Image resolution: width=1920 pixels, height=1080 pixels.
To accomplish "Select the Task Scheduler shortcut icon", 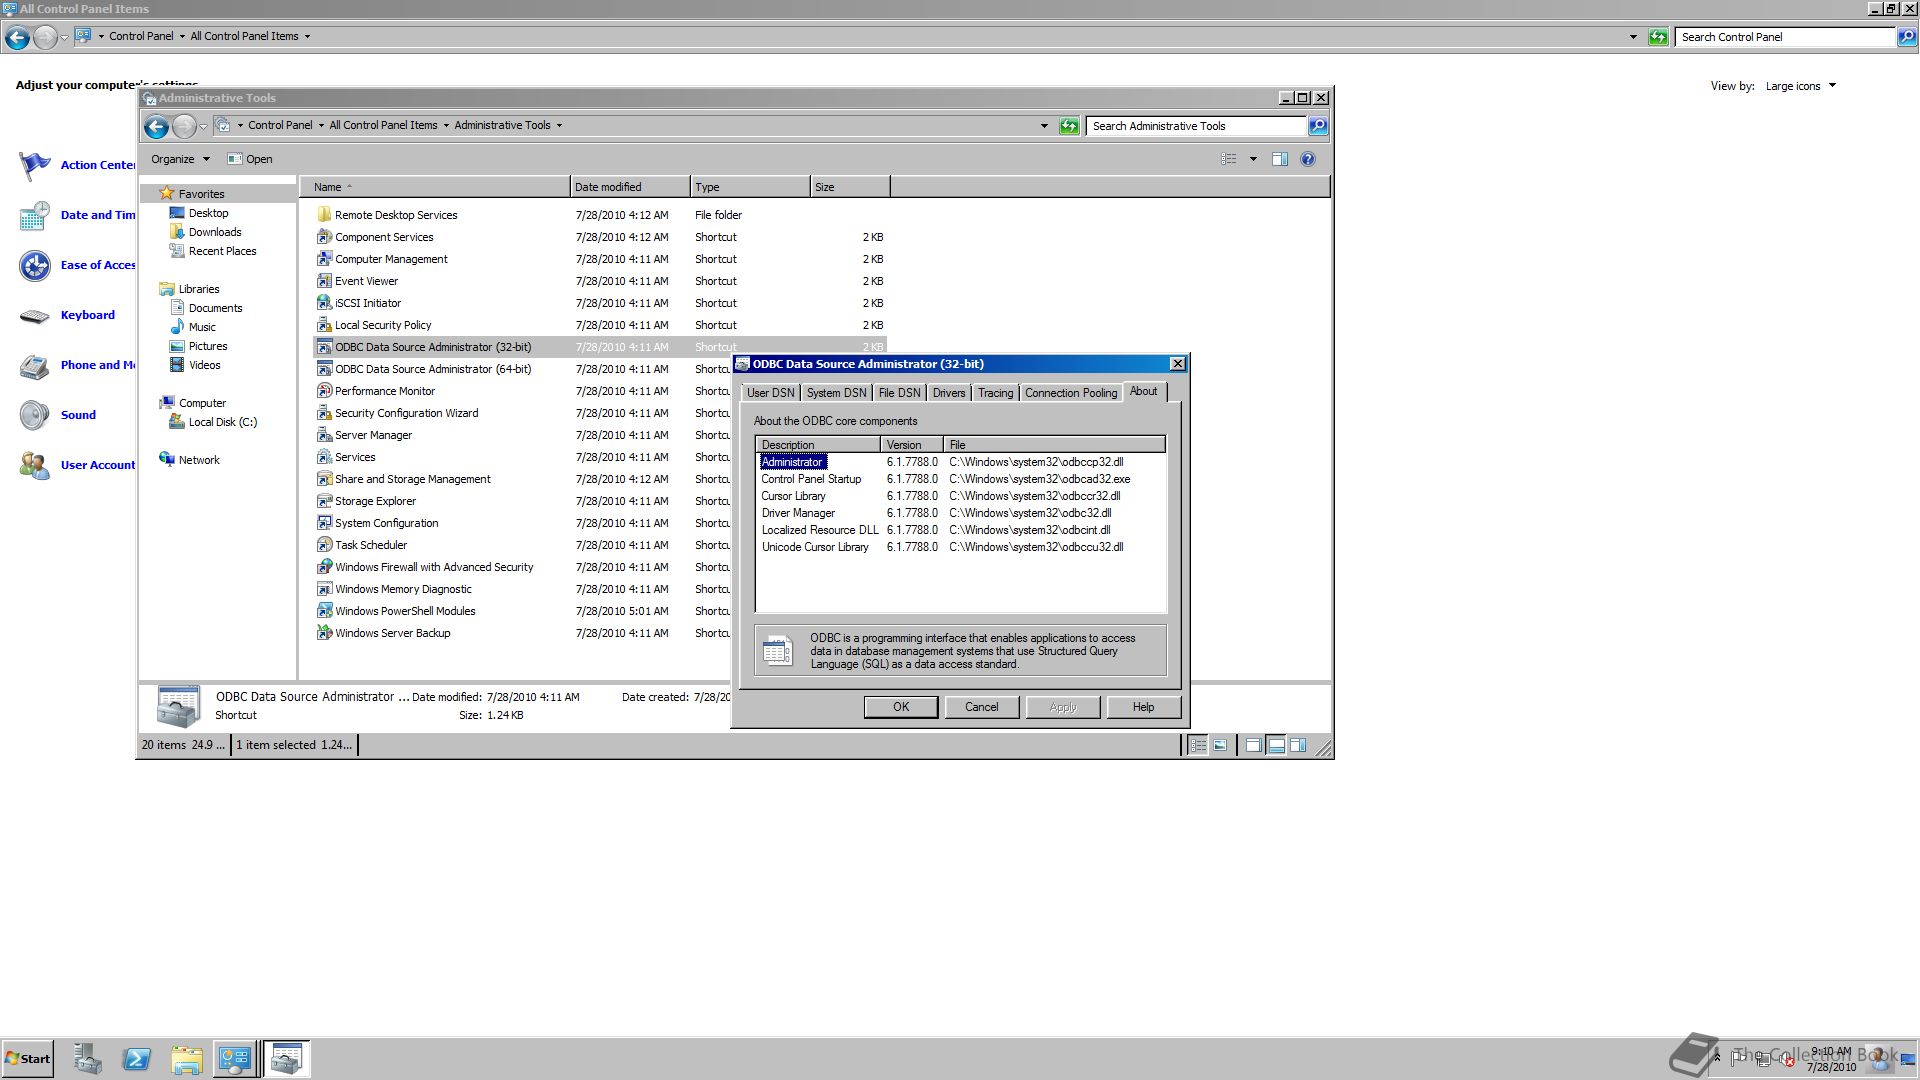I will 324,545.
